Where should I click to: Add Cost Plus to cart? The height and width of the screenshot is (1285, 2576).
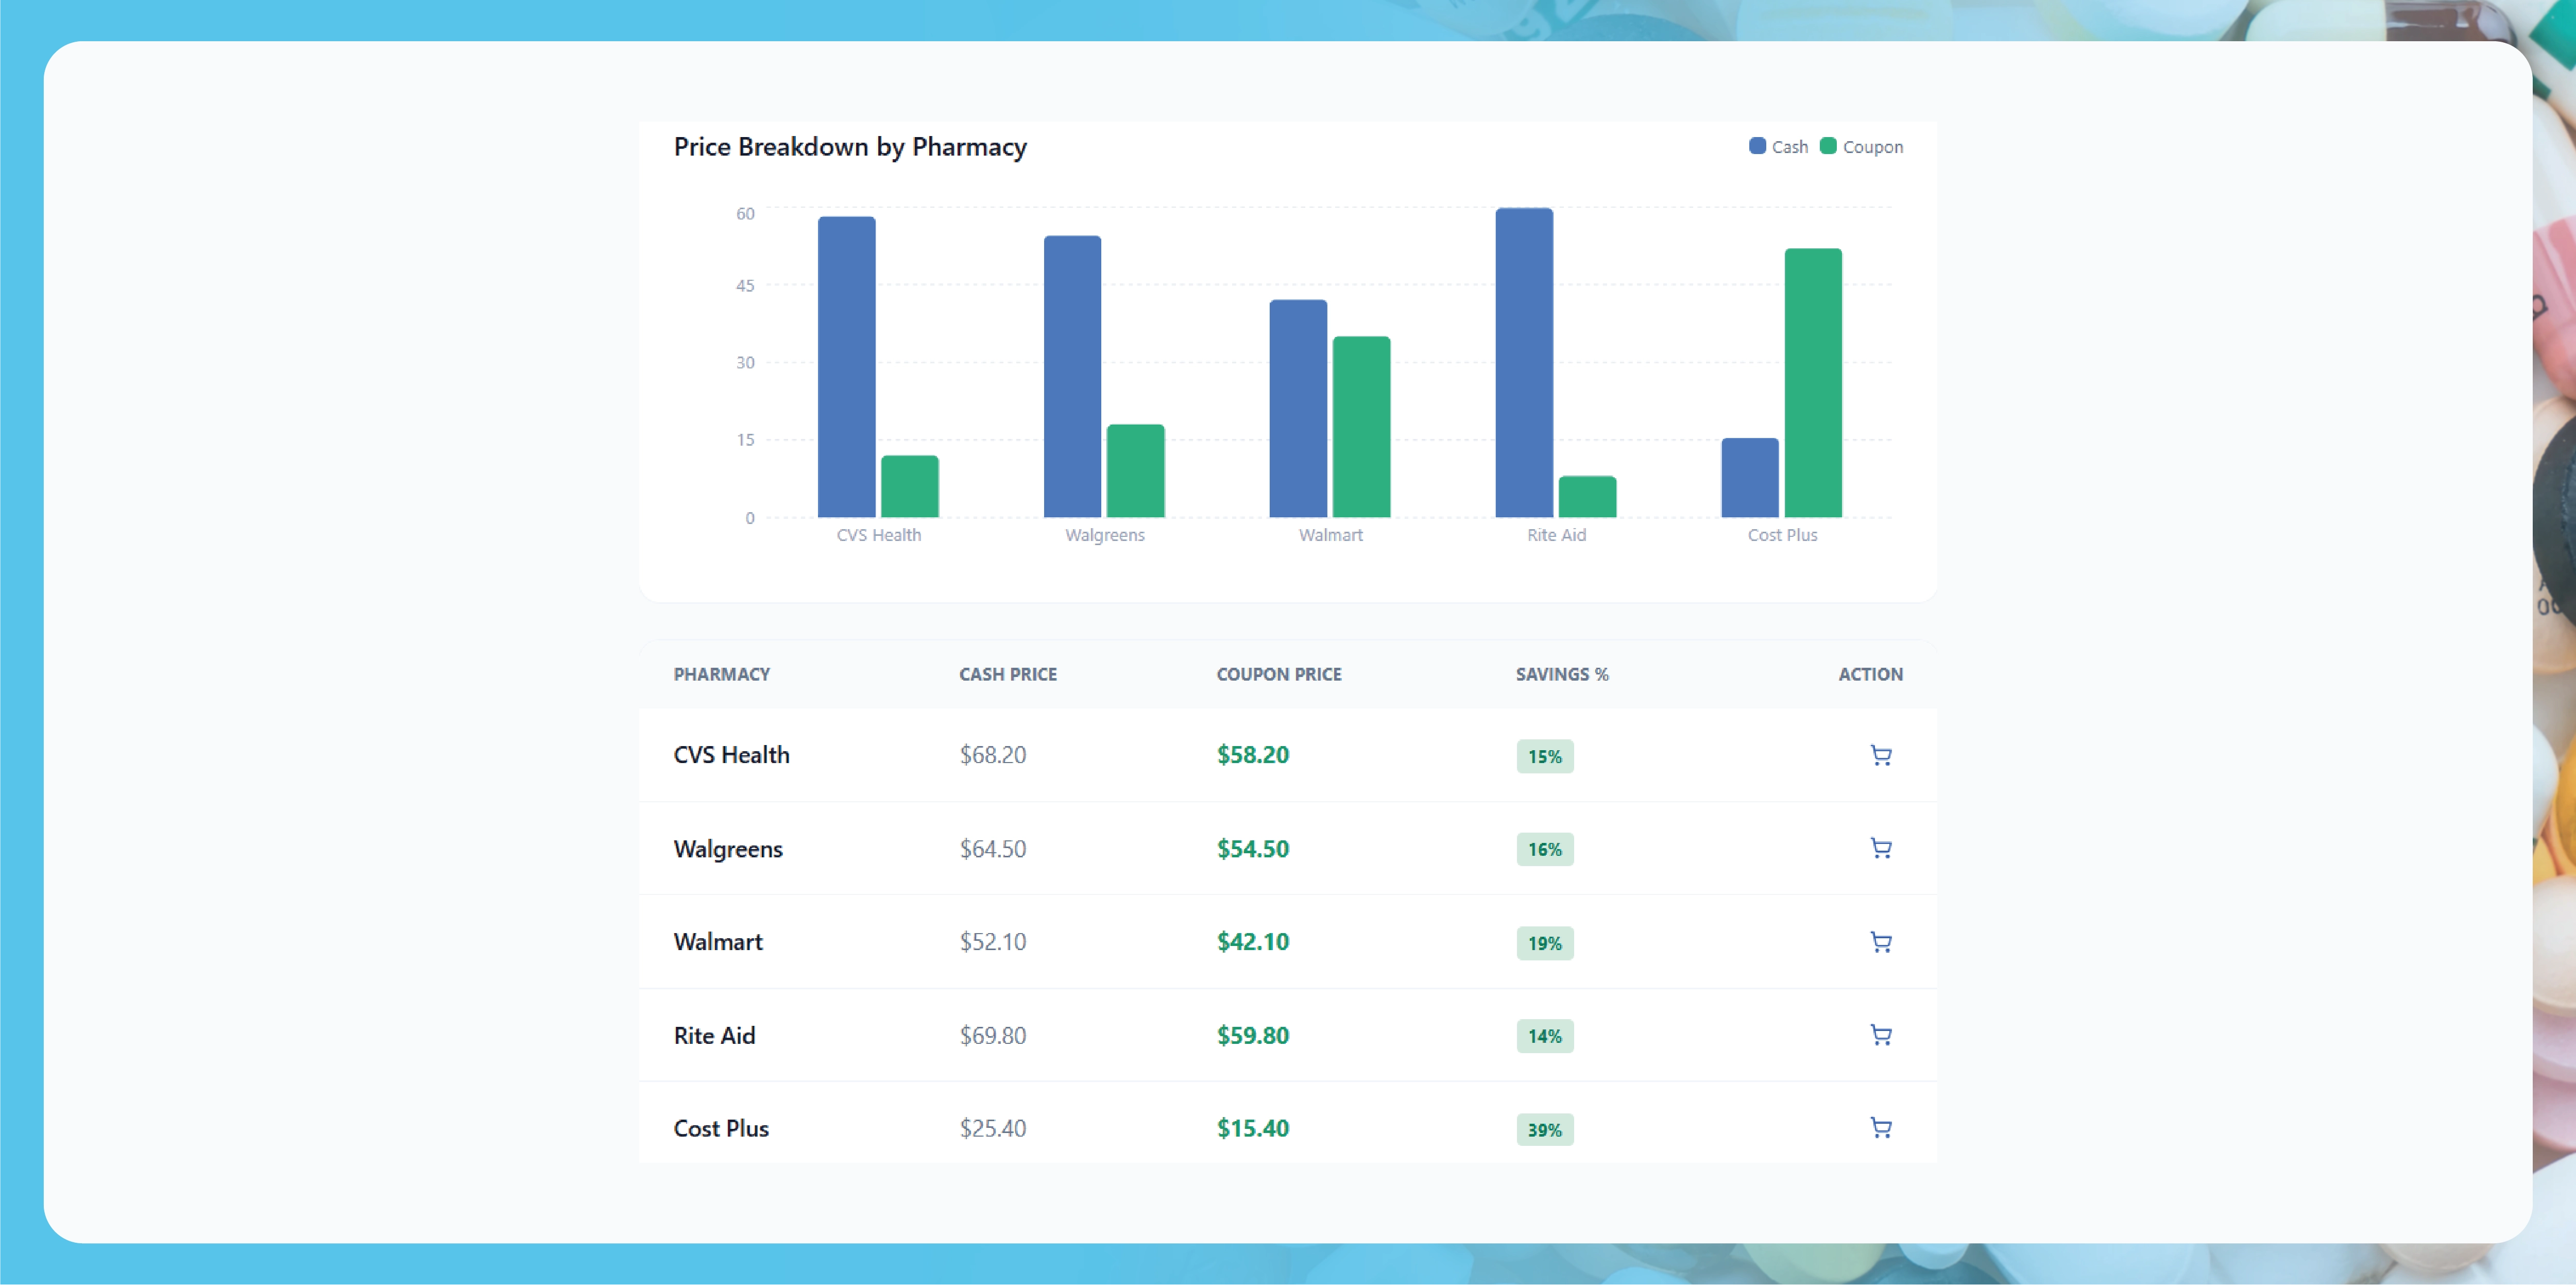[x=1881, y=1128]
